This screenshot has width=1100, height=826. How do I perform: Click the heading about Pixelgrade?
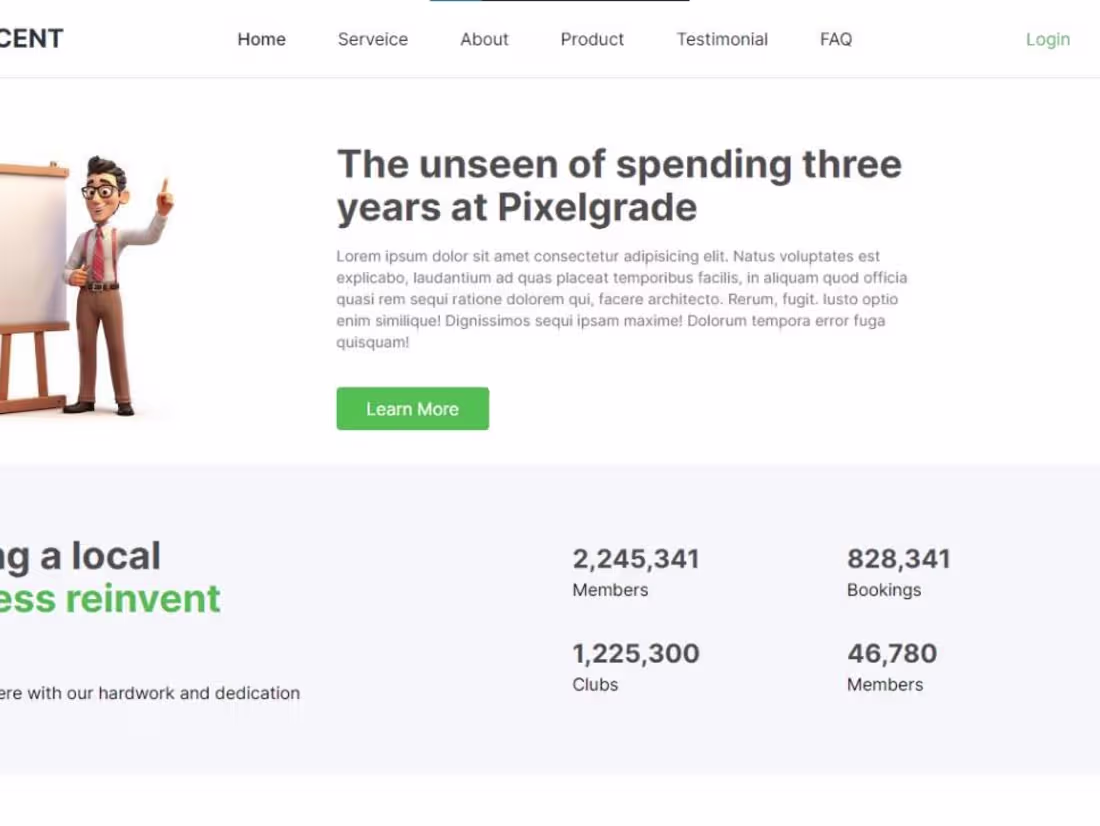(620, 185)
